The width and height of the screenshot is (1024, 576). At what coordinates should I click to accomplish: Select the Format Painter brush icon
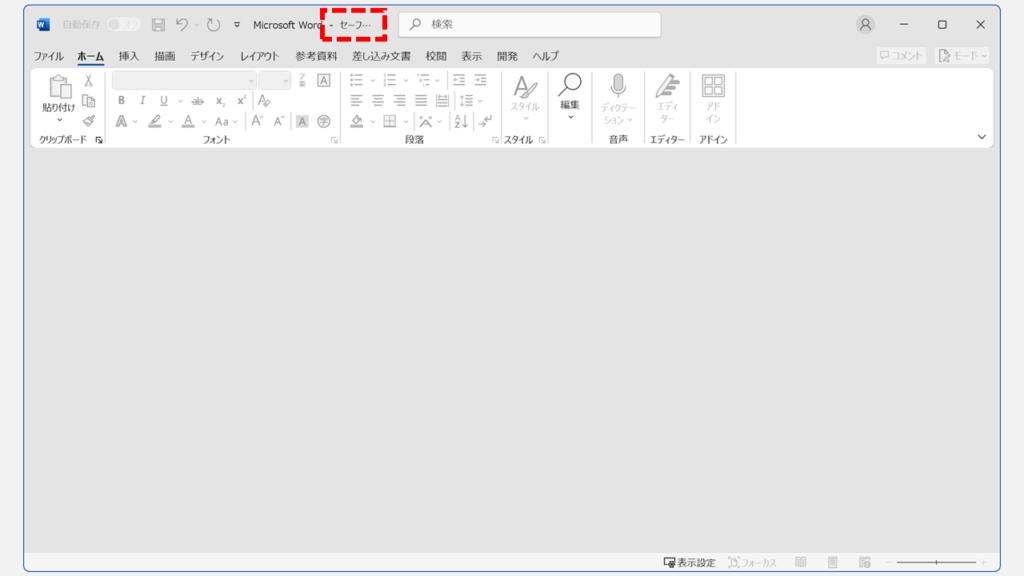point(88,121)
